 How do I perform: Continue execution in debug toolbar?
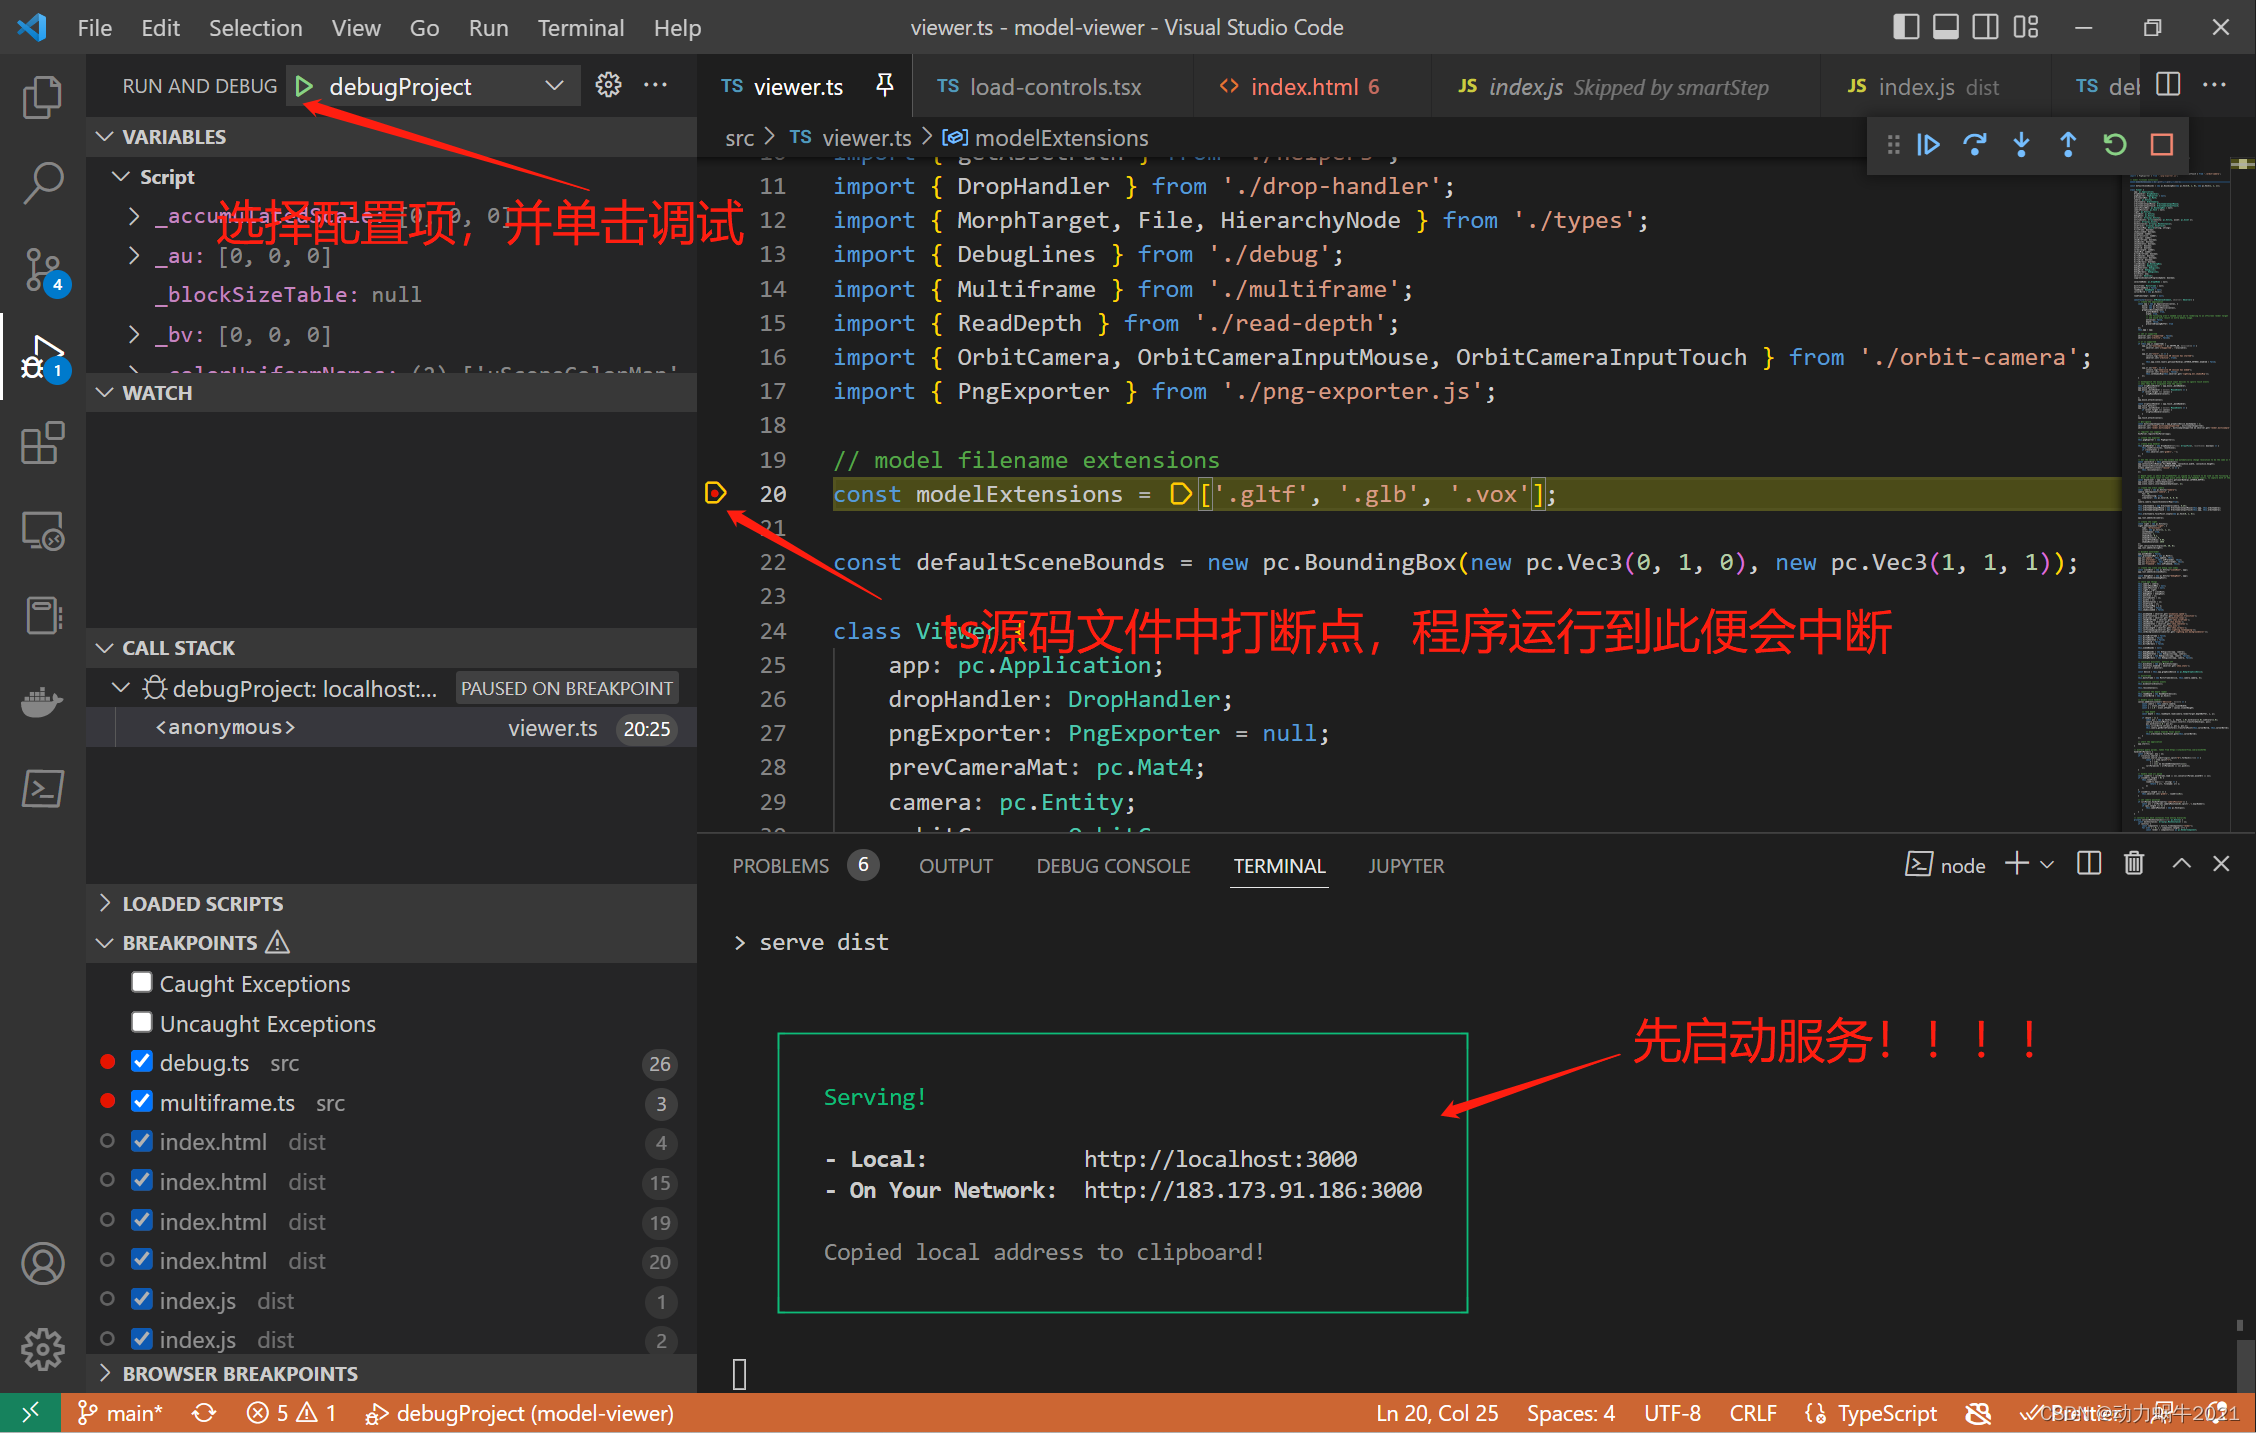pos(1928,145)
